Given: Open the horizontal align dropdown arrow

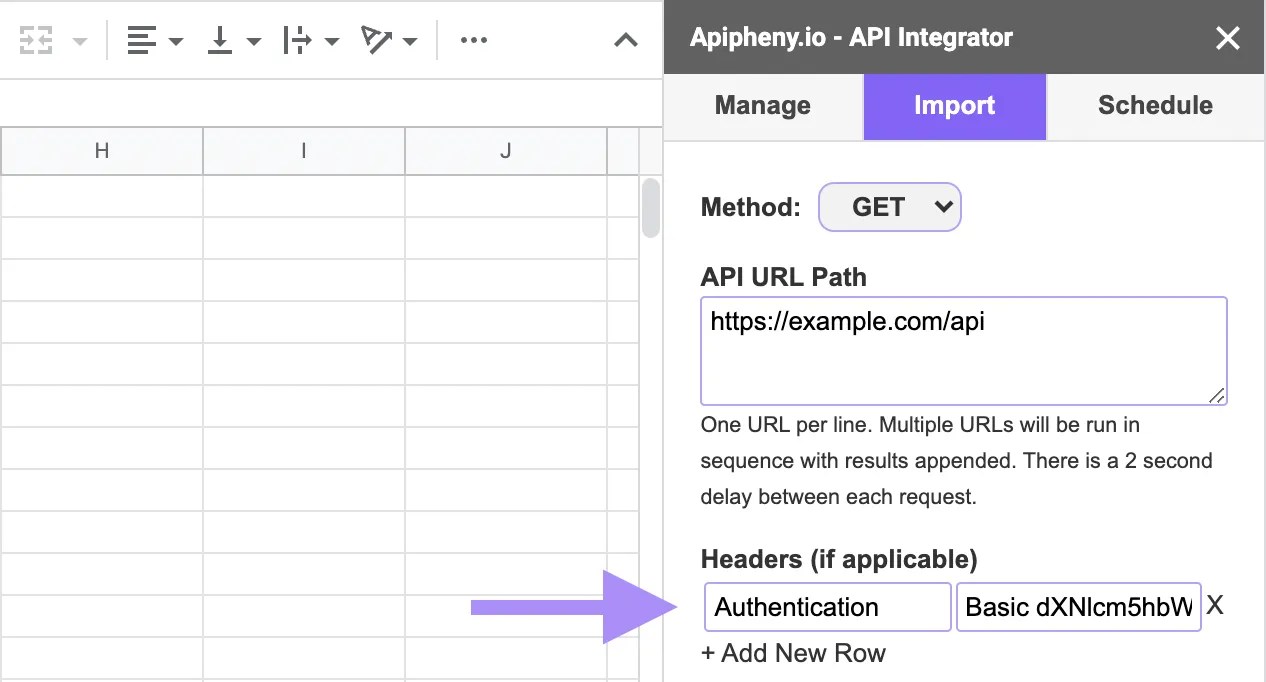Looking at the screenshot, I should coord(174,43).
